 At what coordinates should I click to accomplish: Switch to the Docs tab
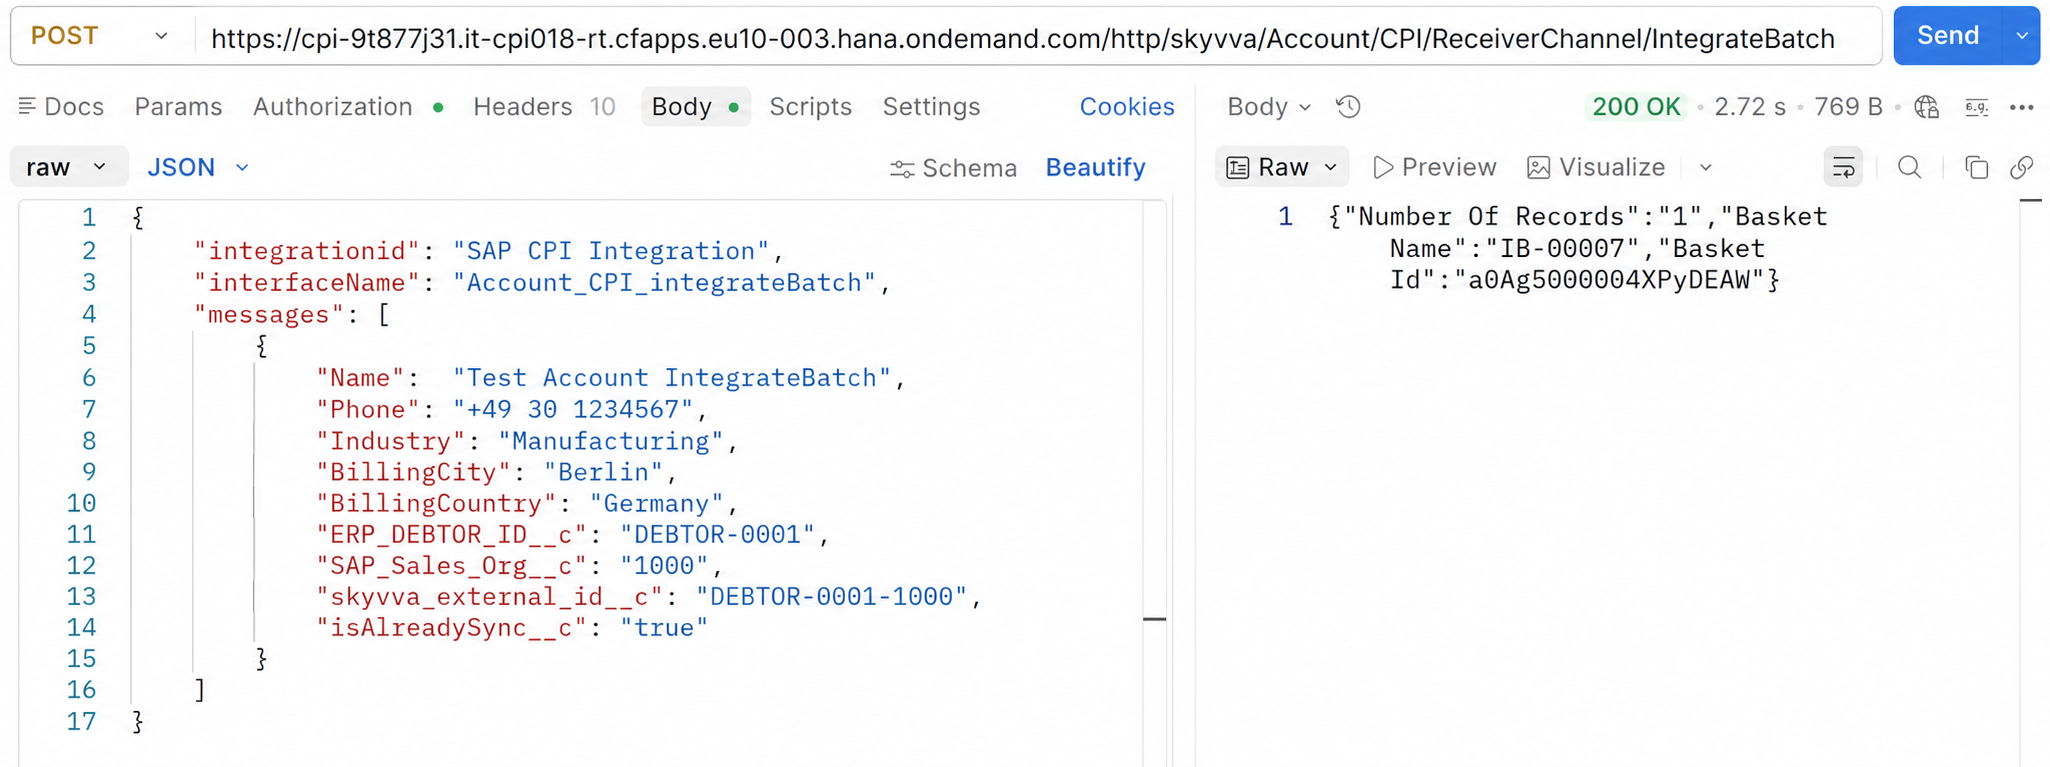[x=61, y=107]
